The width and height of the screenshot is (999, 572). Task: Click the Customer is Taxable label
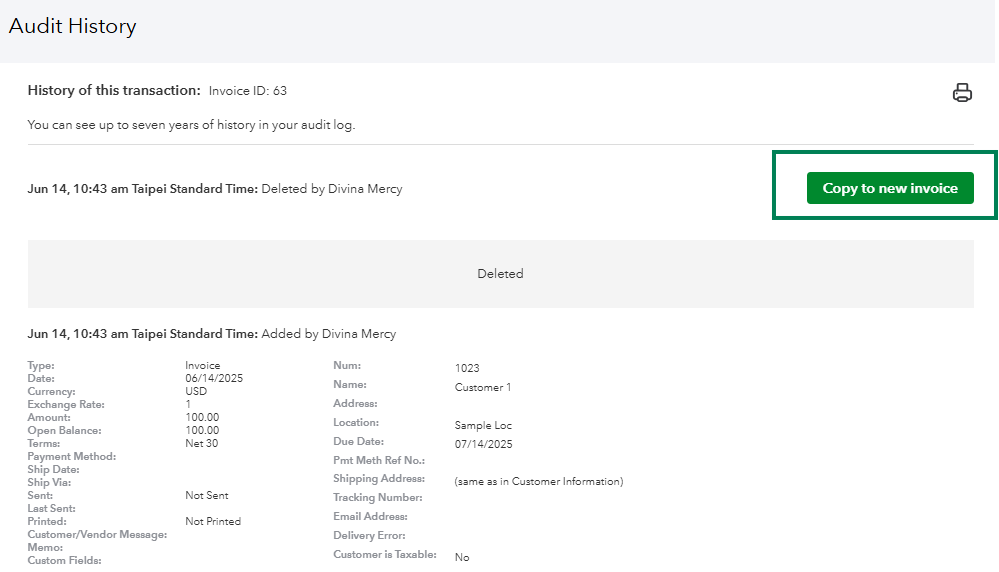click(385, 554)
